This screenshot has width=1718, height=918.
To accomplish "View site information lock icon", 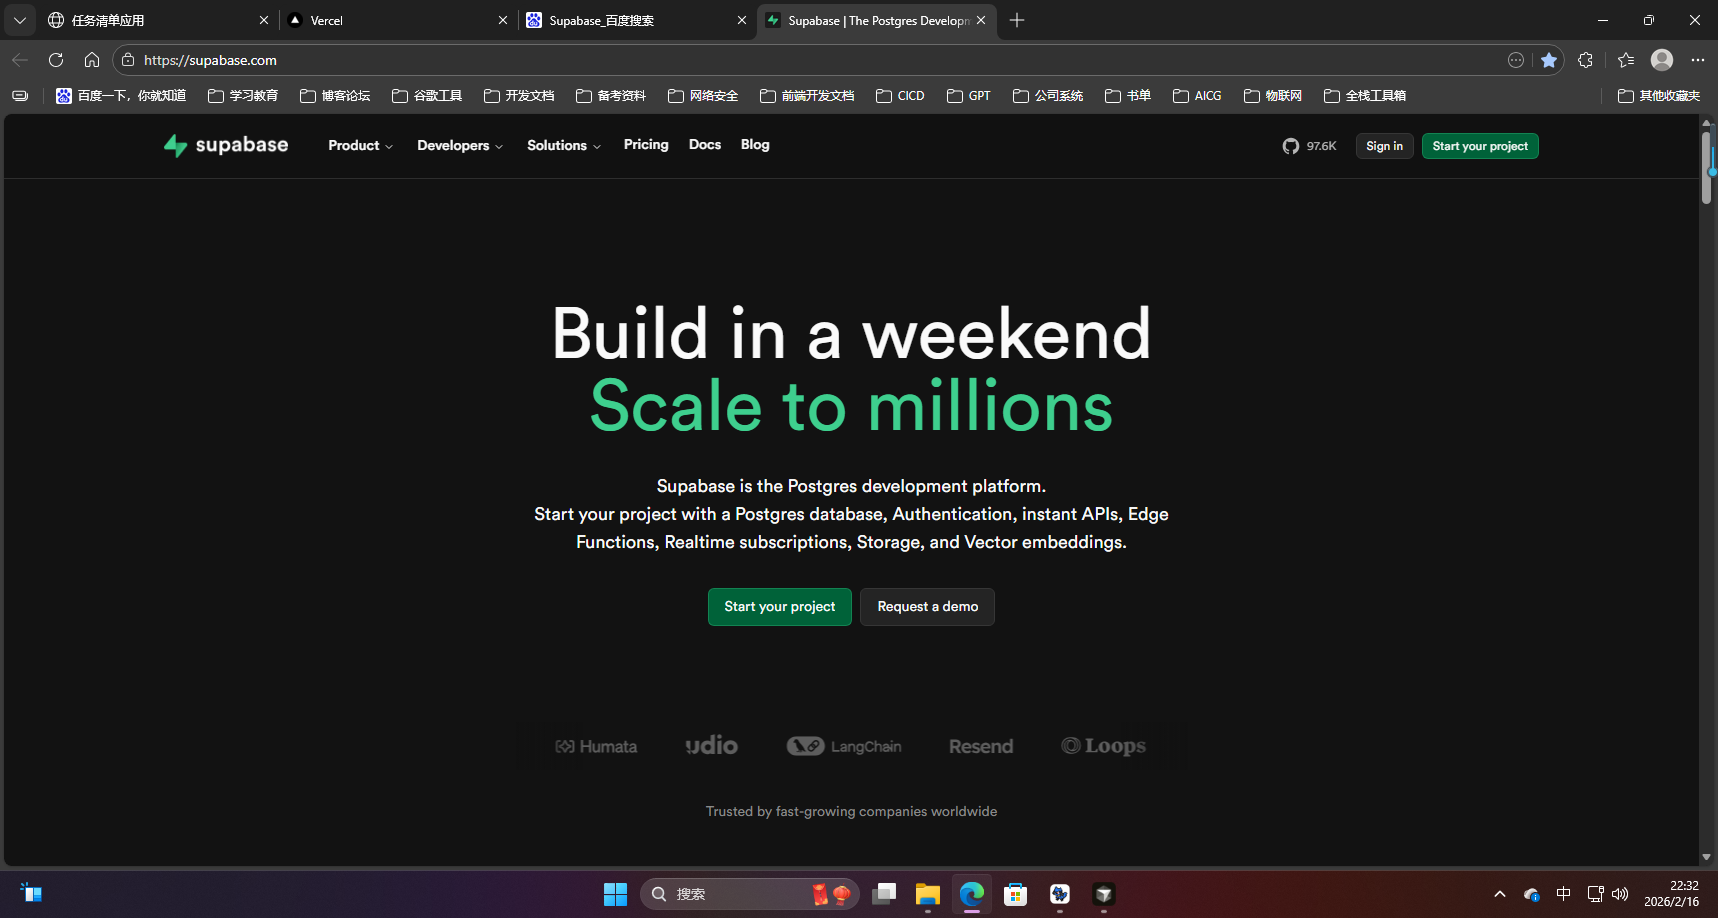I will click(x=128, y=60).
